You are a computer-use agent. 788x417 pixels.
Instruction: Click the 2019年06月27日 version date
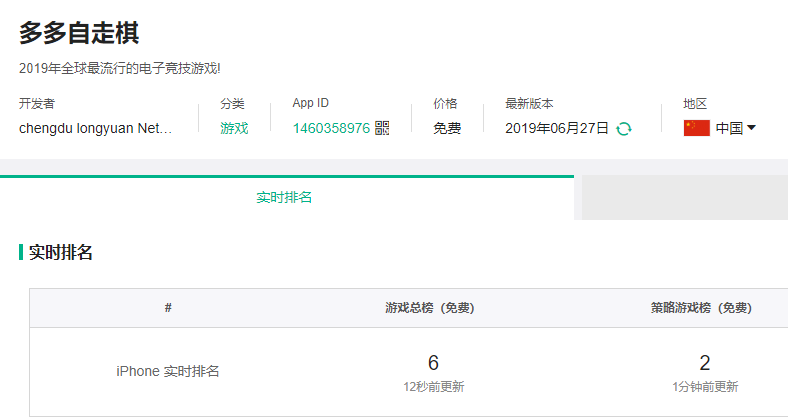point(557,128)
